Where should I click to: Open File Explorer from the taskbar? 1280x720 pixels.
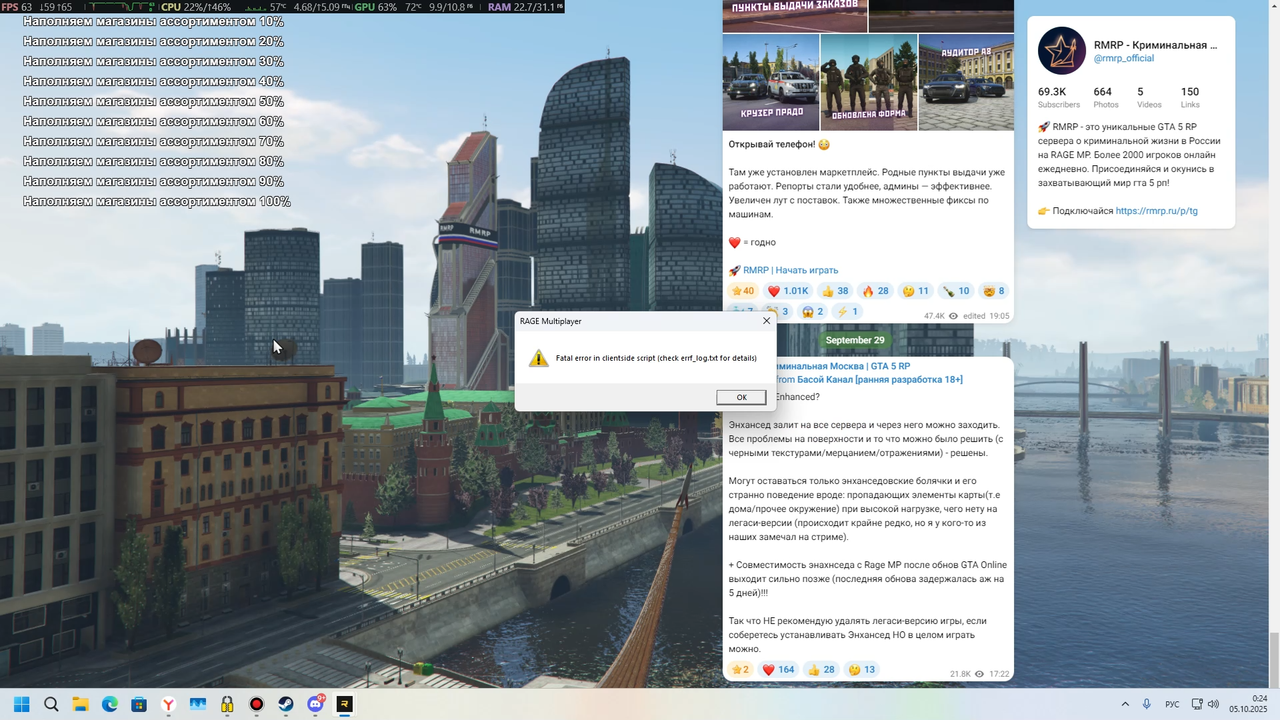pyautogui.click(x=80, y=704)
